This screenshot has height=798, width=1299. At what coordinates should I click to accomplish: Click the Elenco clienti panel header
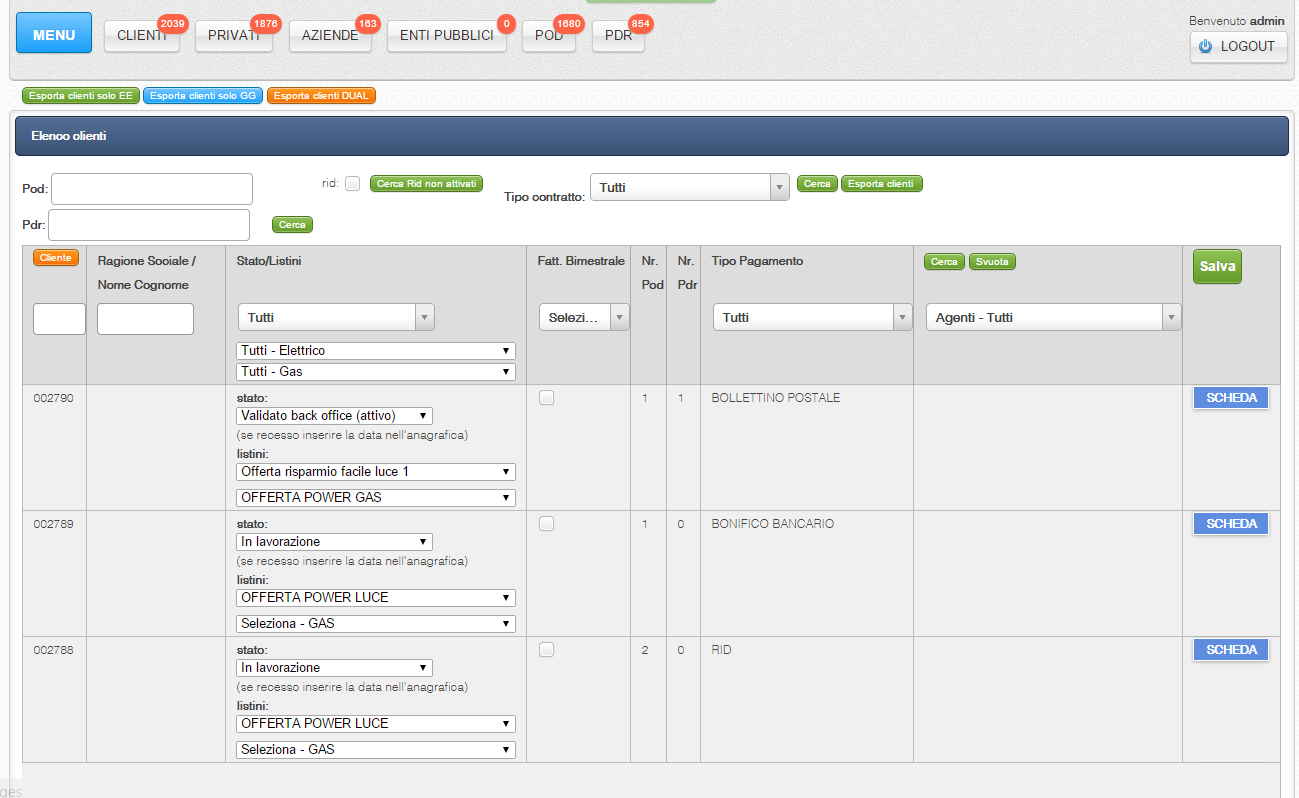[652, 136]
